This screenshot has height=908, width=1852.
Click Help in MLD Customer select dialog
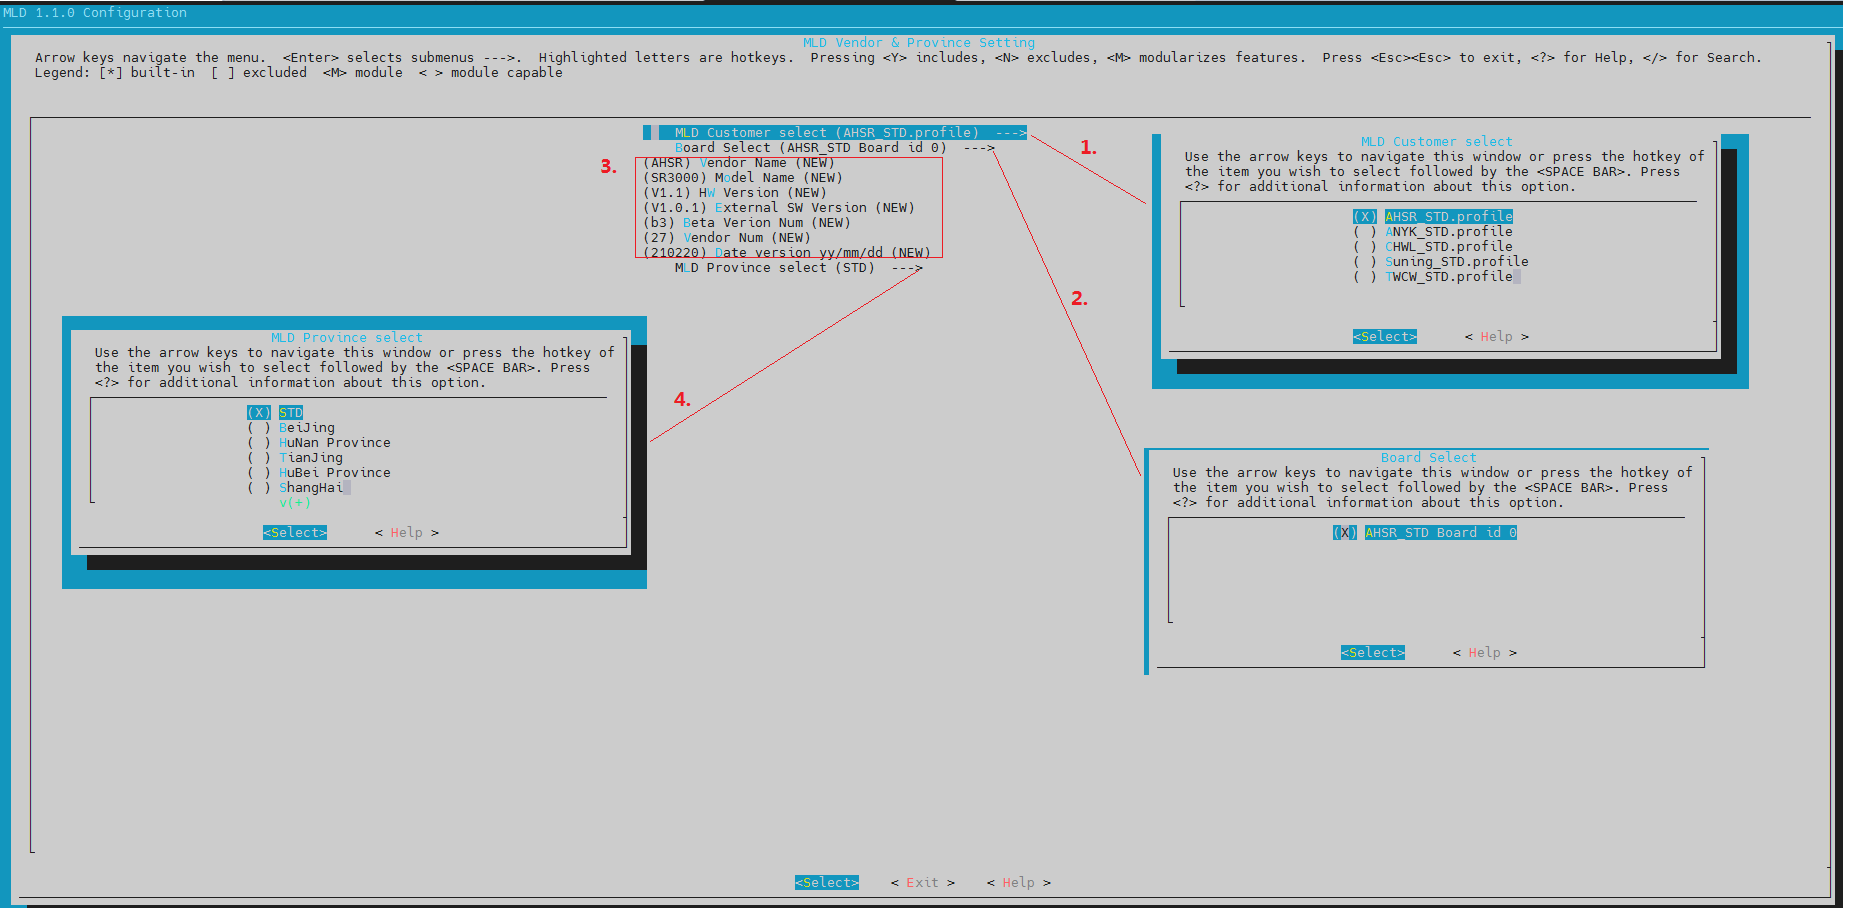coord(1496,336)
